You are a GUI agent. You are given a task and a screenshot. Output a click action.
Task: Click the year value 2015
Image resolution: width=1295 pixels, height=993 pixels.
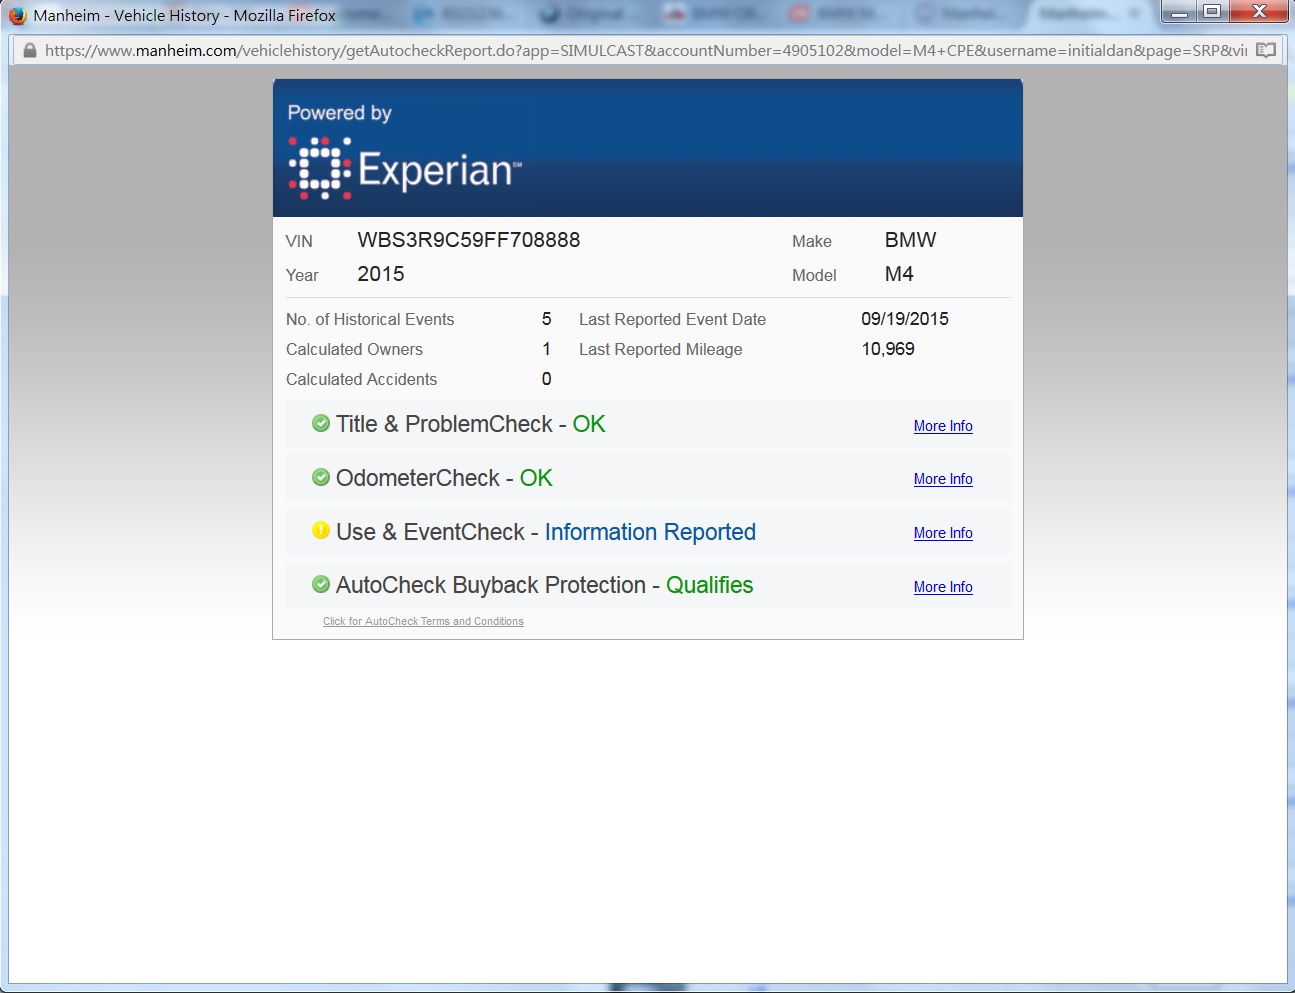pos(381,274)
